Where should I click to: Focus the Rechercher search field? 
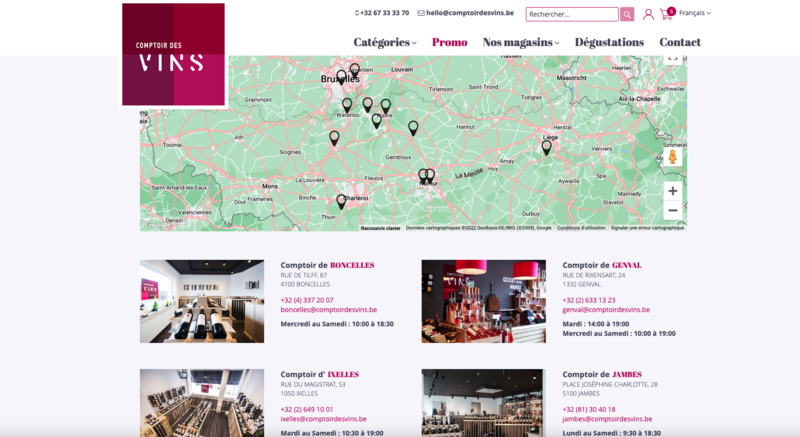[x=572, y=14]
